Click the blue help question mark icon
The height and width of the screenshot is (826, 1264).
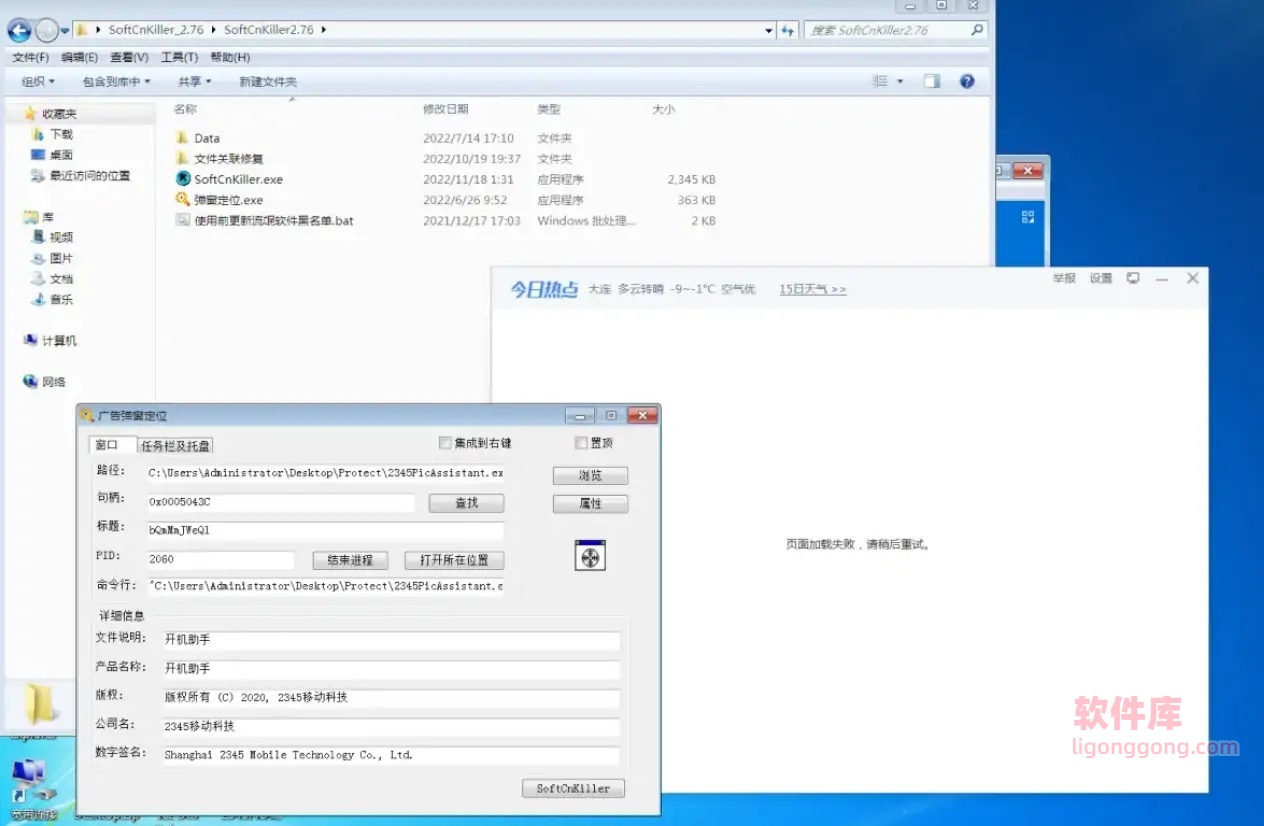tap(967, 82)
